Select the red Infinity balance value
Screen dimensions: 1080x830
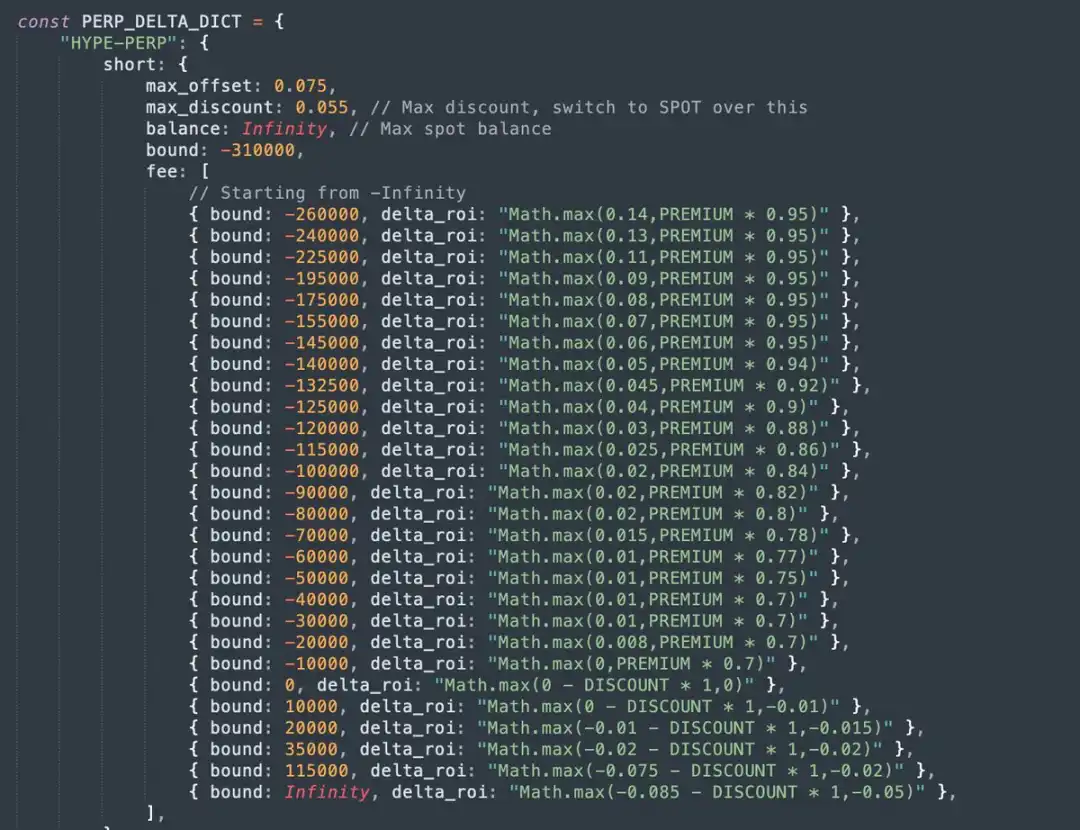(x=284, y=128)
